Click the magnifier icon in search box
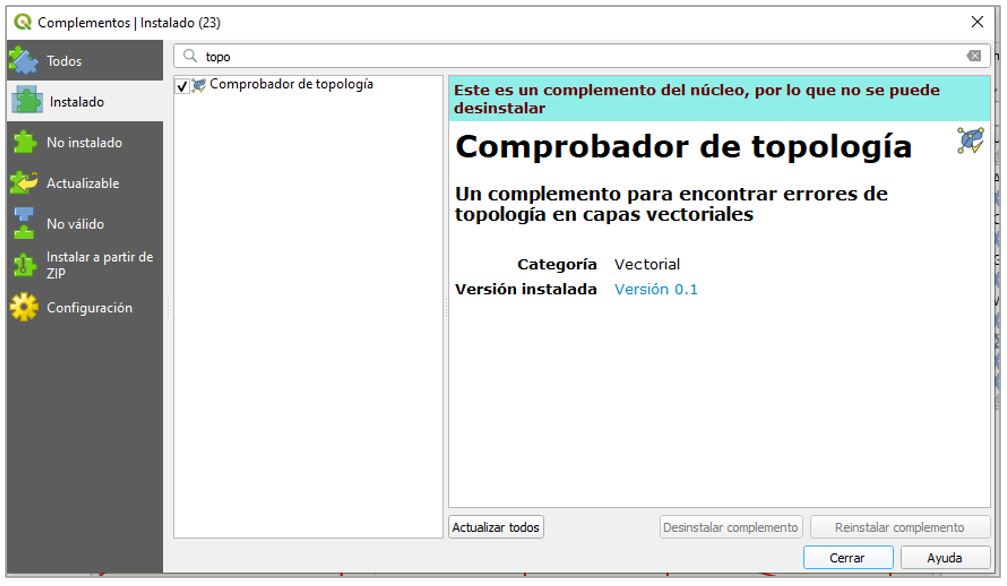The width and height of the screenshot is (1007, 586). [190, 56]
